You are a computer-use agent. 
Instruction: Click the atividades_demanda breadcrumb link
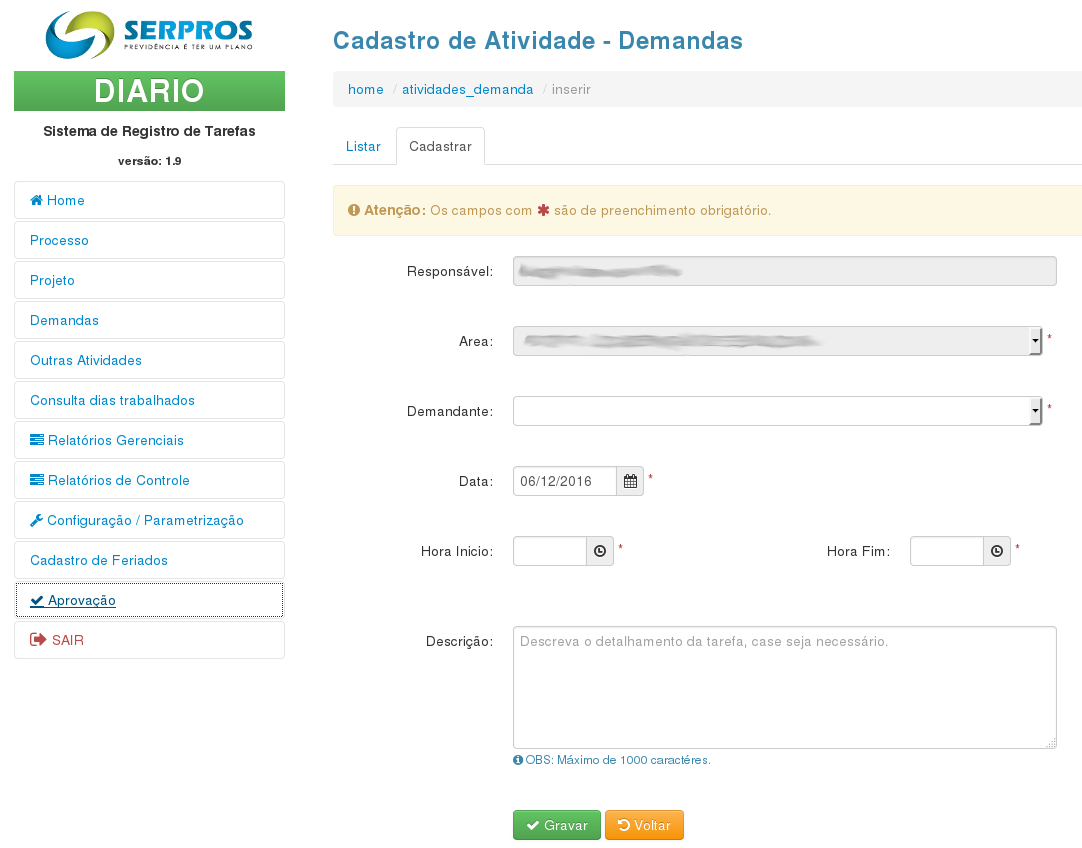click(467, 89)
